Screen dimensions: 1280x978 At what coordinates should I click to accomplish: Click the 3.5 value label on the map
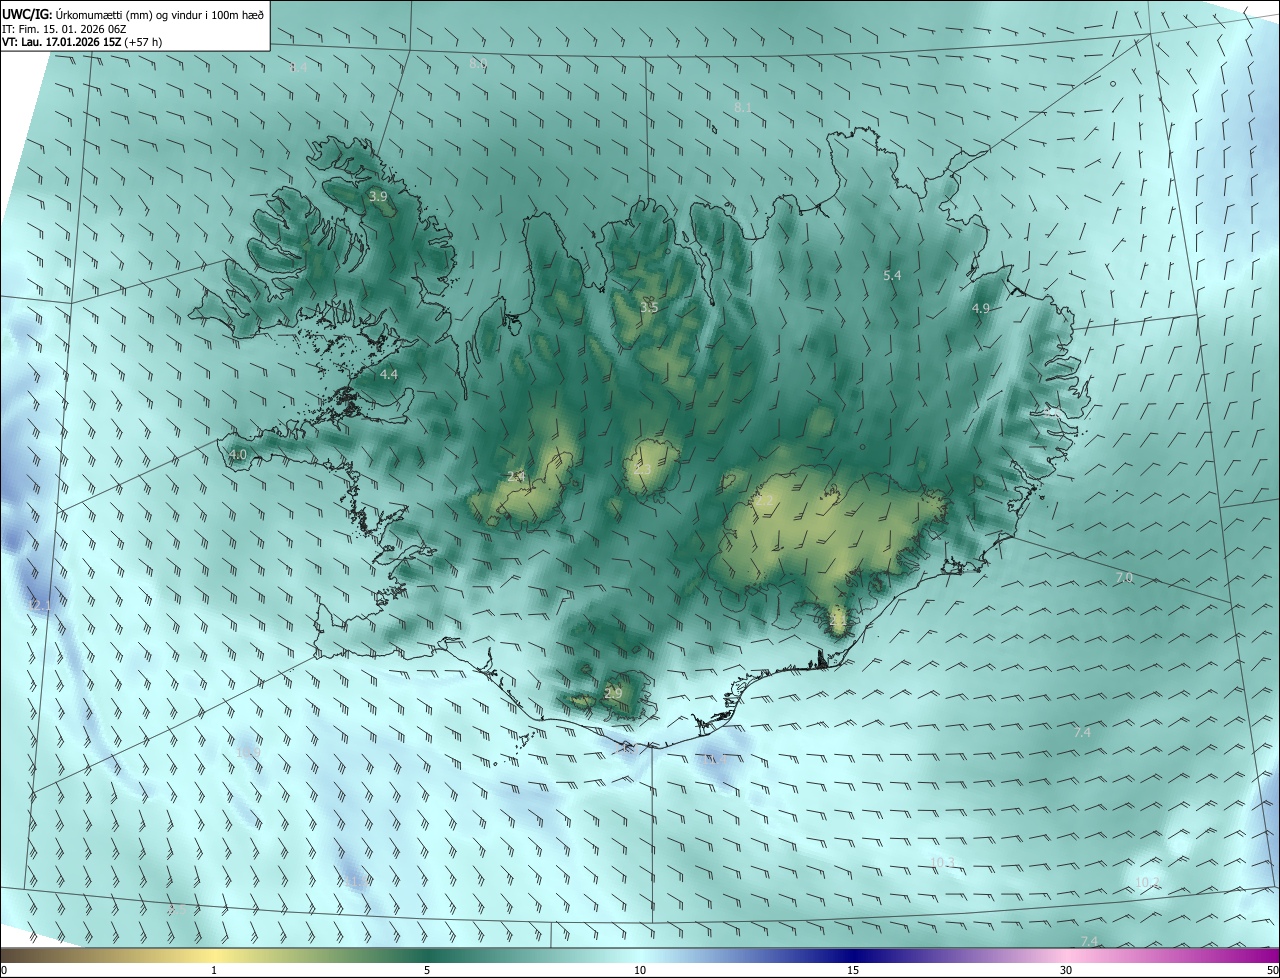(649, 307)
